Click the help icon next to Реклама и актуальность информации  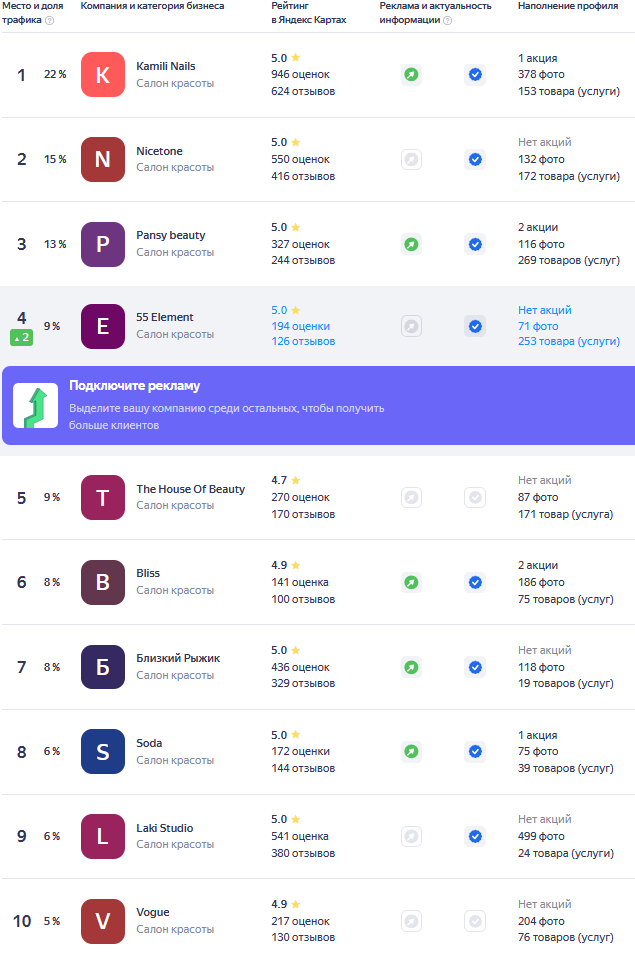click(448, 20)
